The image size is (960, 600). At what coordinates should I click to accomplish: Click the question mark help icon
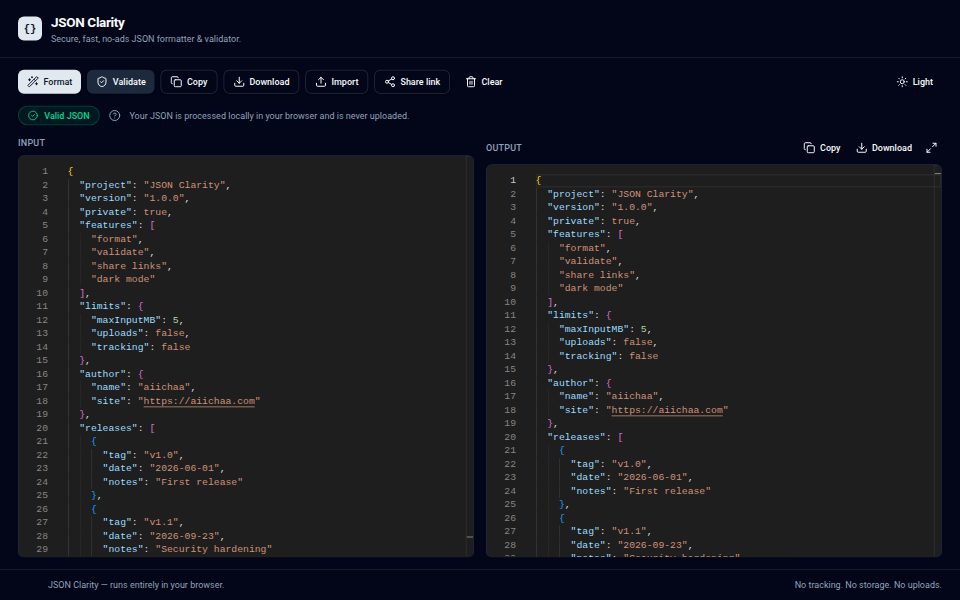114,116
